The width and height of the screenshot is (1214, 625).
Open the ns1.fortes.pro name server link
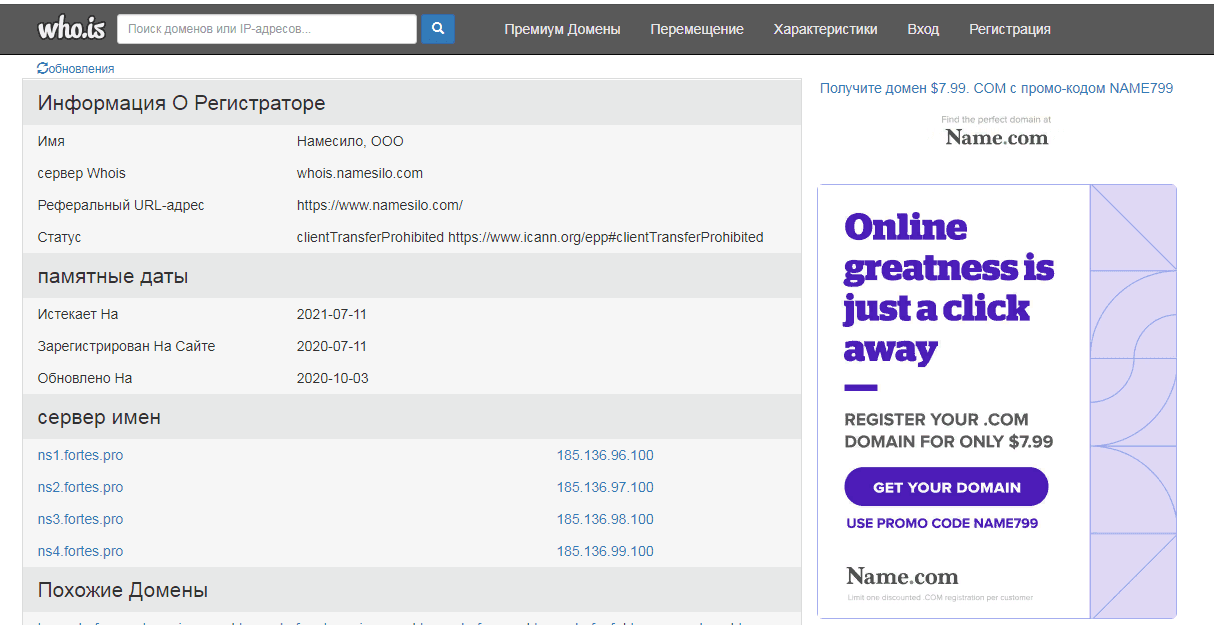pyautogui.click(x=80, y=455)
